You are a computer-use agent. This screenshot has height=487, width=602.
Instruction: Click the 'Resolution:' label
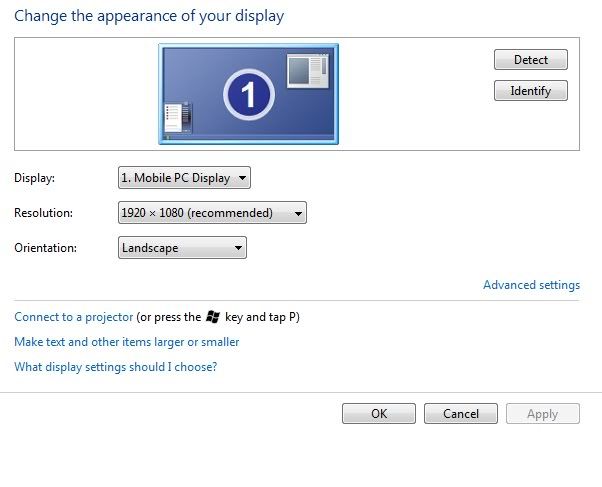(43, 213)
